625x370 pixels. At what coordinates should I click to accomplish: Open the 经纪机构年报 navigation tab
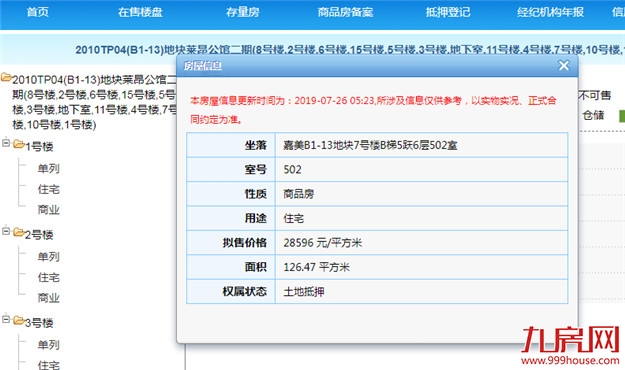tap(550, 12)
